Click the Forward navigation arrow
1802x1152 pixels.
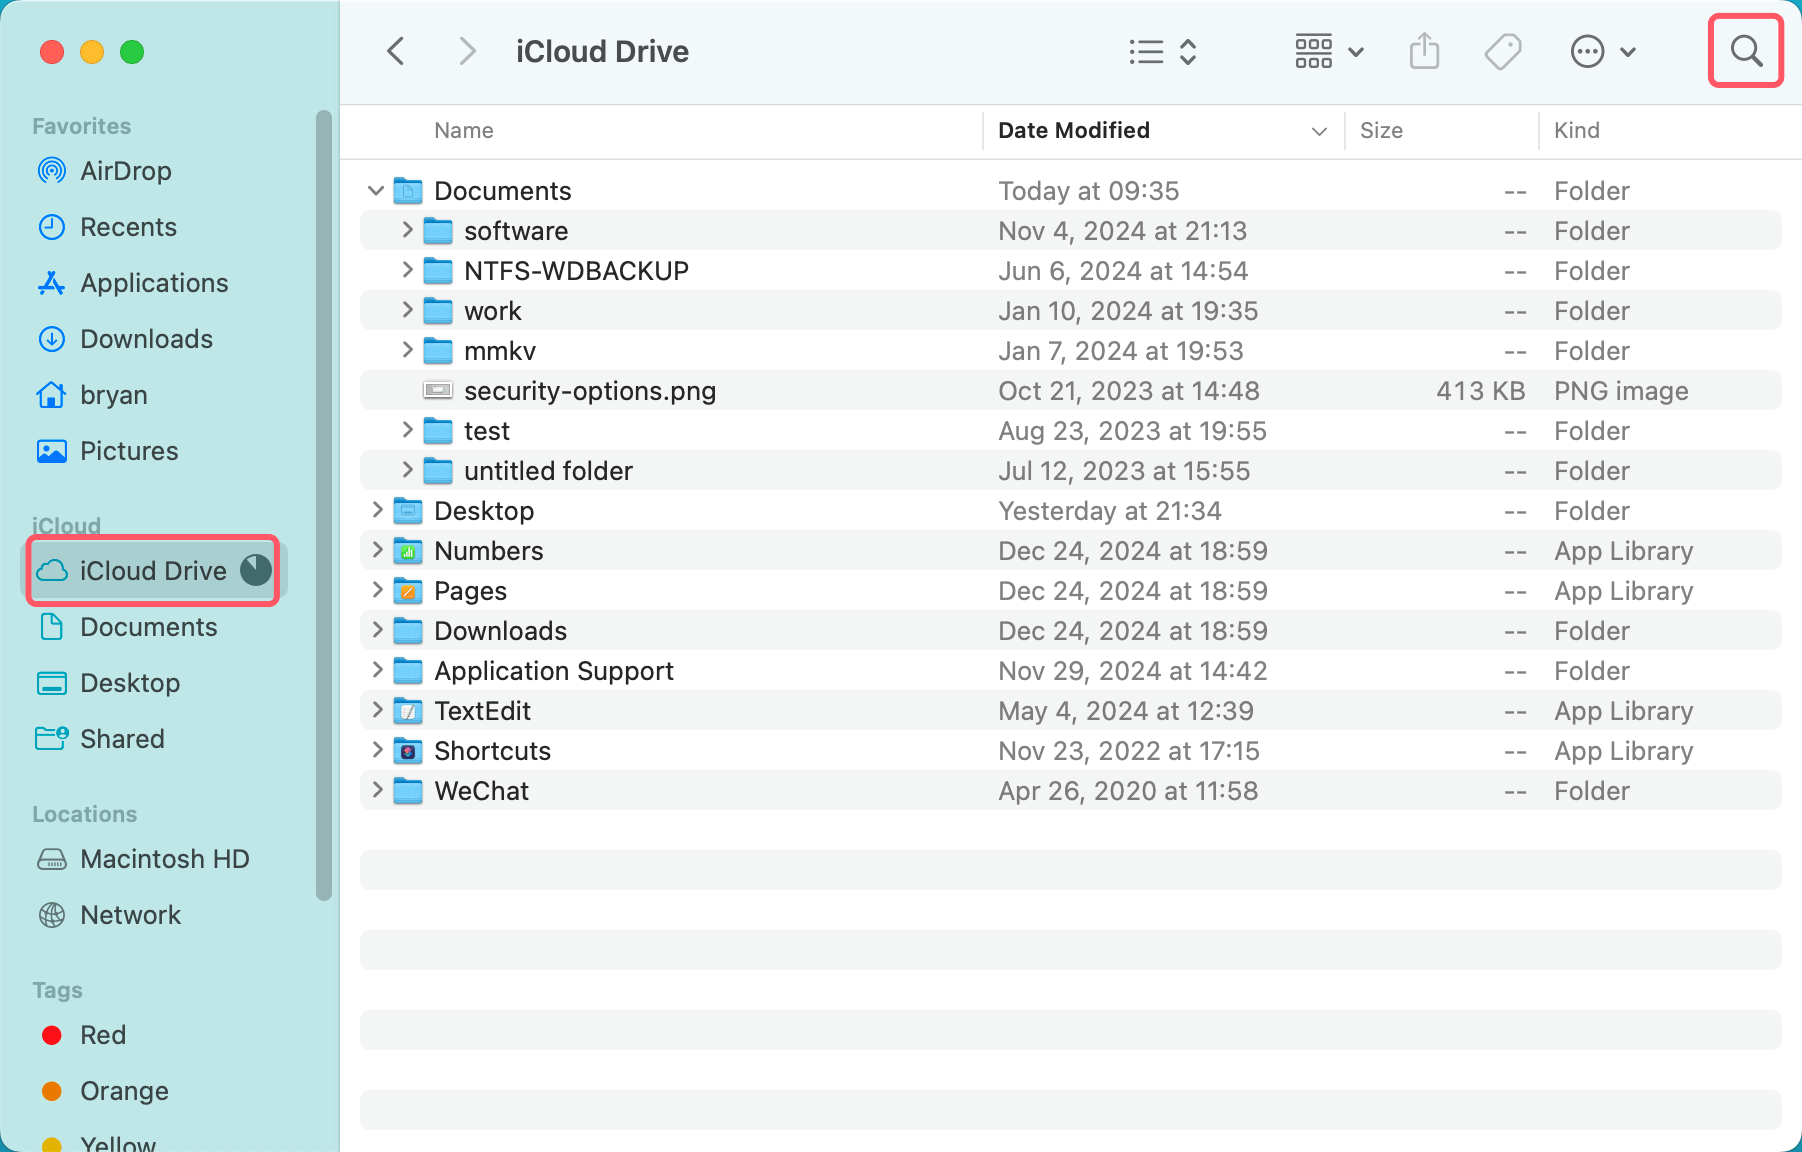466,50
